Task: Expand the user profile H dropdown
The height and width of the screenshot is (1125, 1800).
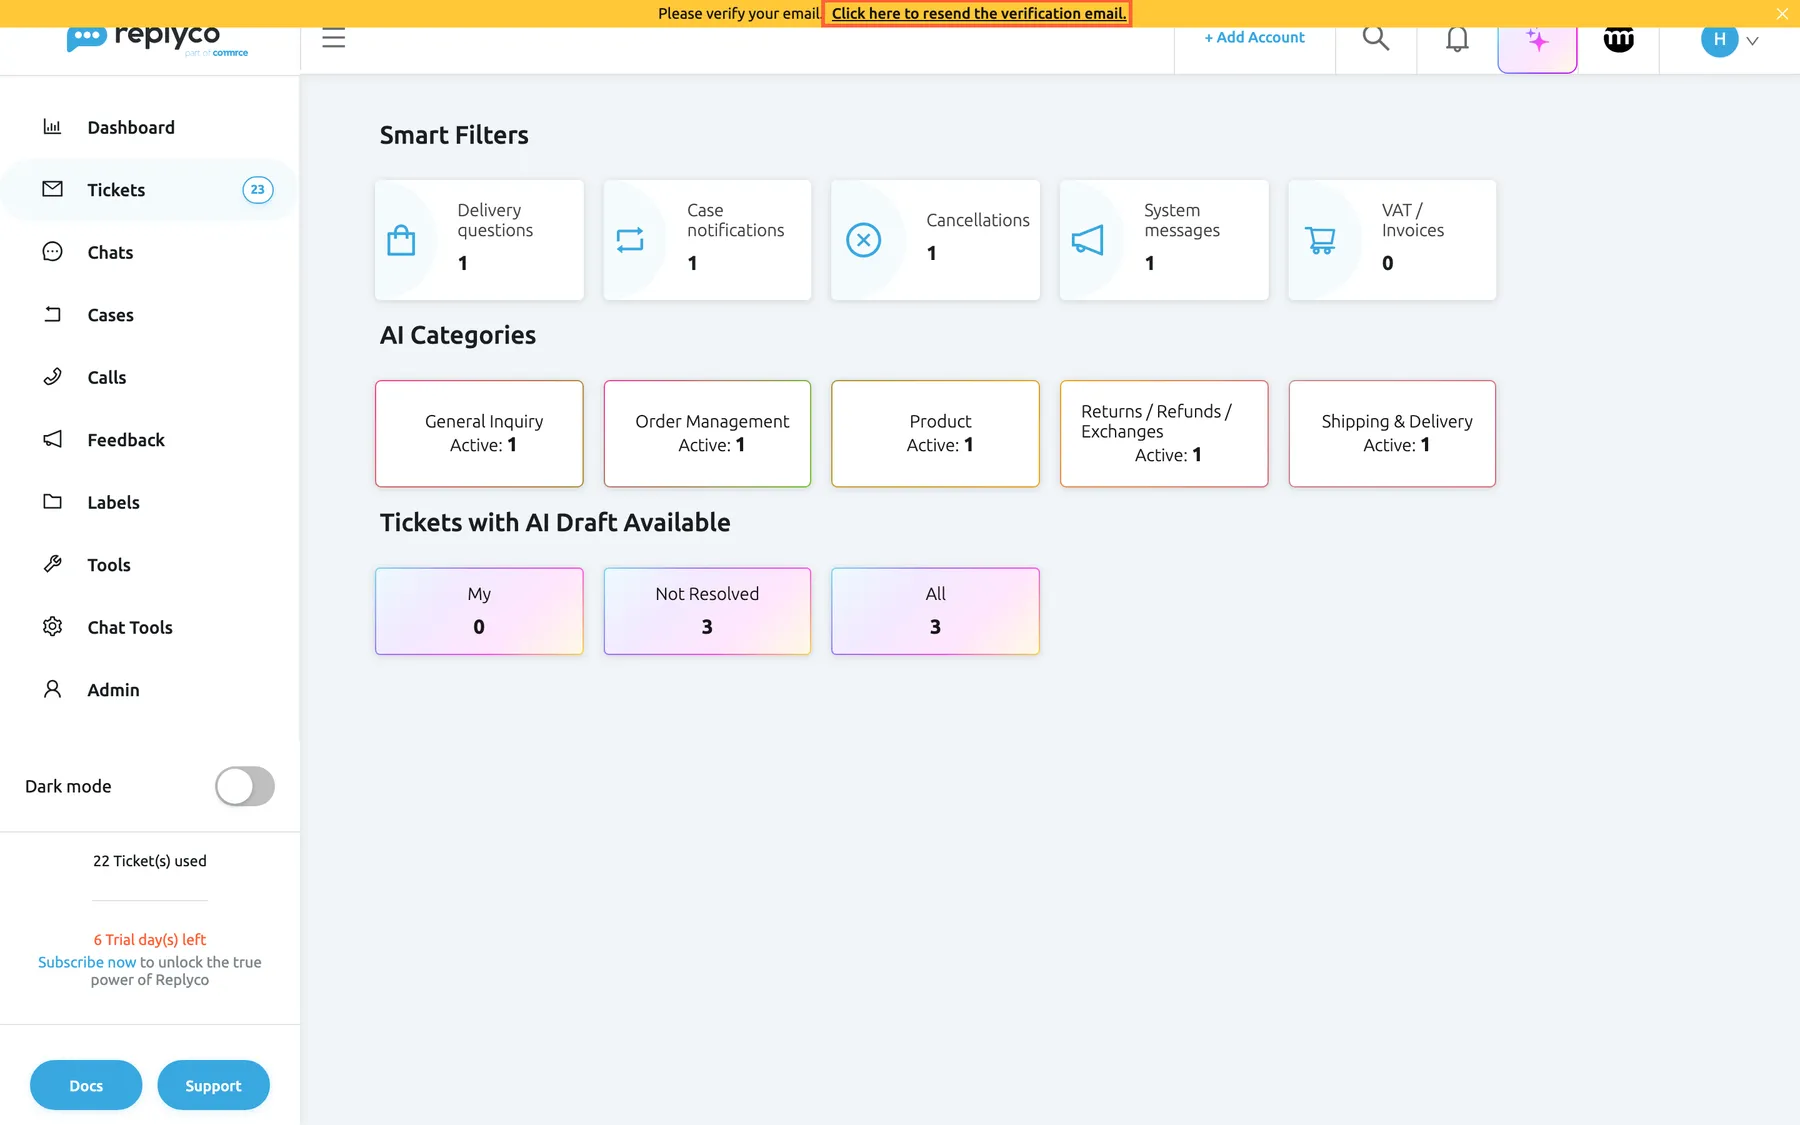Action: [1730, 40]
